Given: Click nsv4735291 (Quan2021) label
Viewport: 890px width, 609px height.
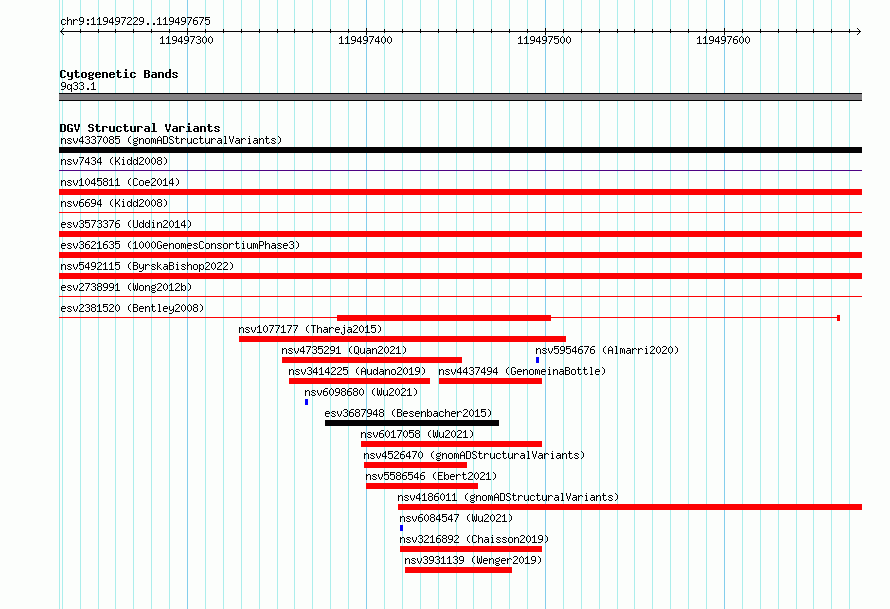Looking at the screenshot, I should pyautogui.click(x=345, y=350).
